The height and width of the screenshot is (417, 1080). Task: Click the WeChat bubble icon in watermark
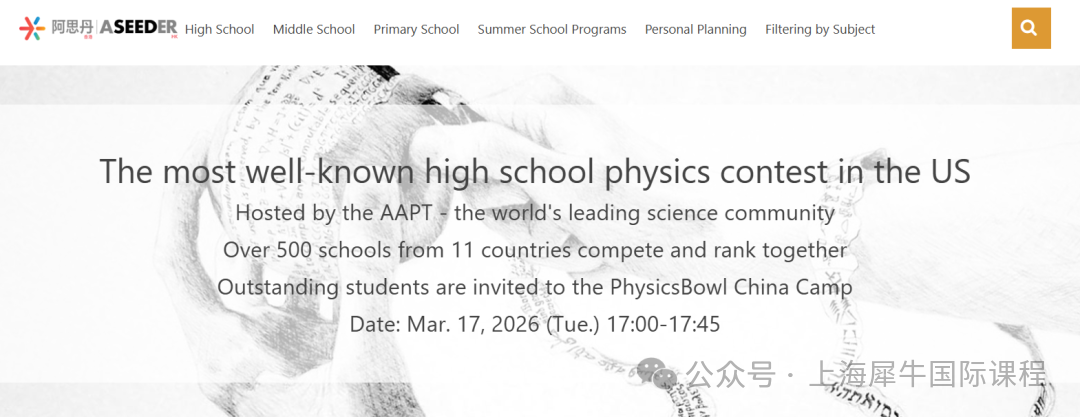click(x=656, y=374)
